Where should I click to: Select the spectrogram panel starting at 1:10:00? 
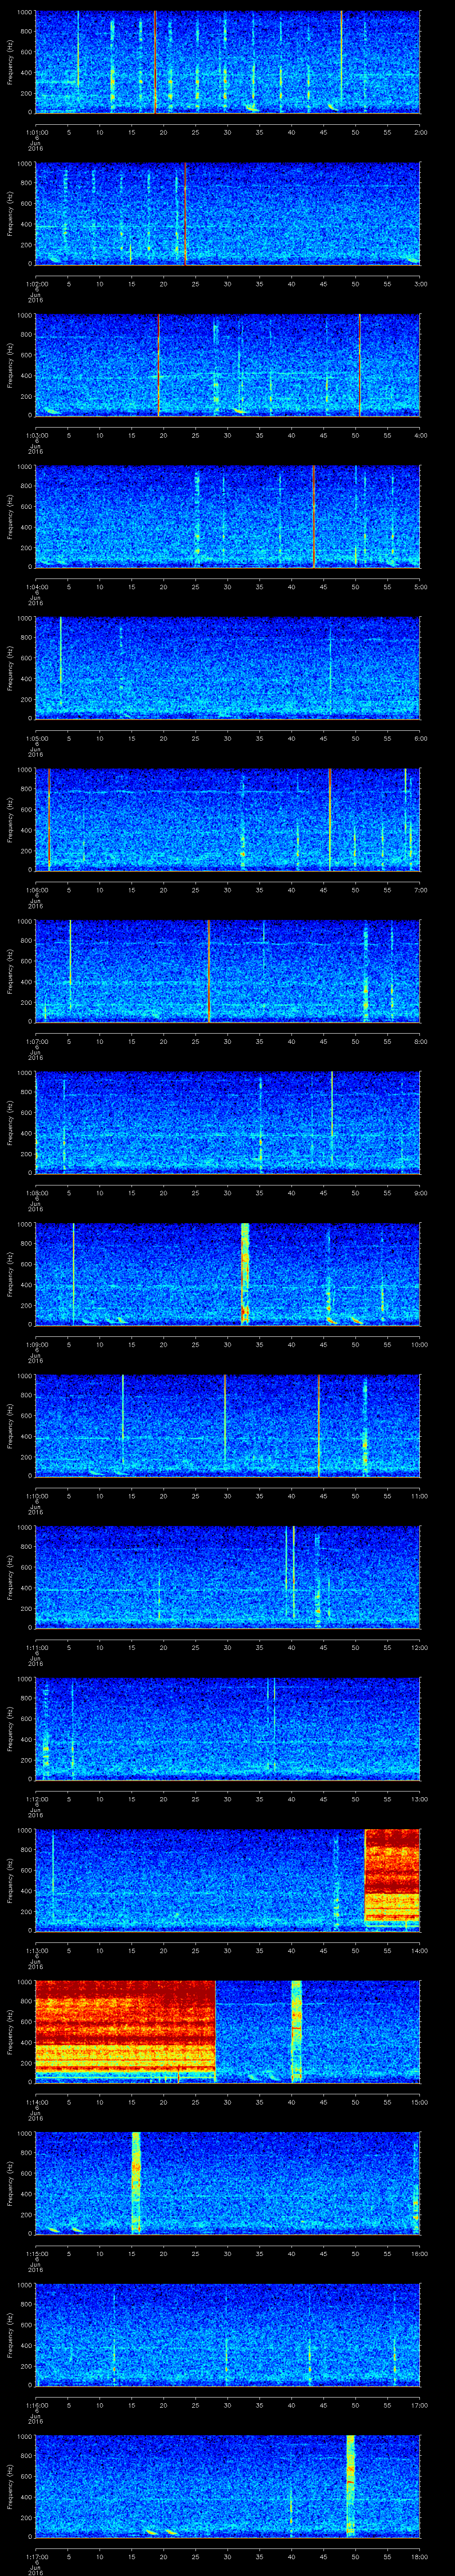pos(228,1426)
